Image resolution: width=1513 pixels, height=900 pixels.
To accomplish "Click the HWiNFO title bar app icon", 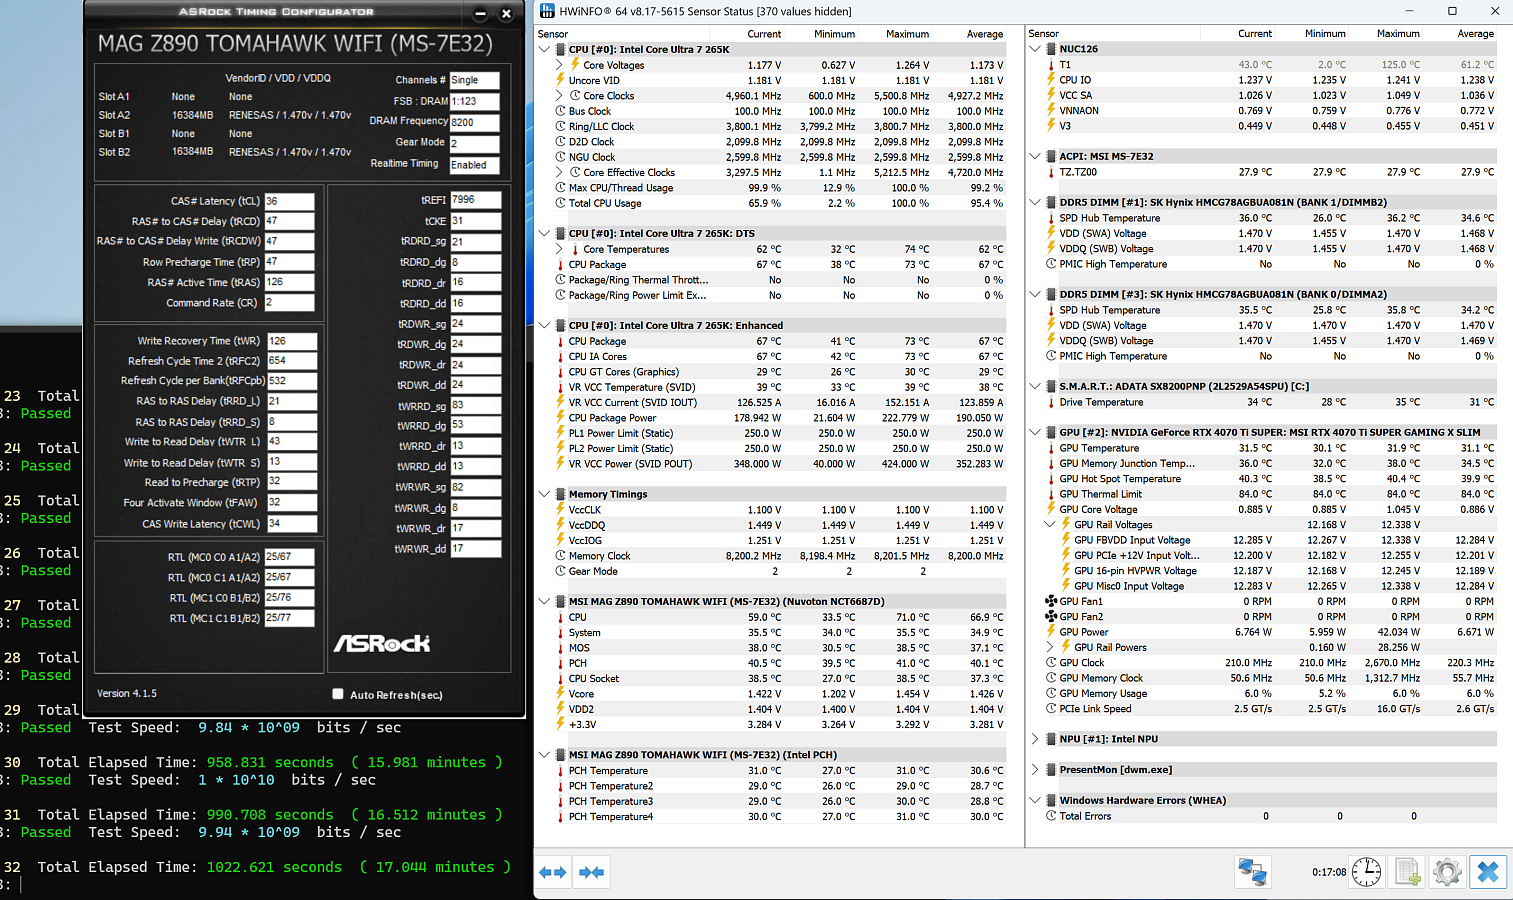I will pyautogui.click(x=547, y=11).
